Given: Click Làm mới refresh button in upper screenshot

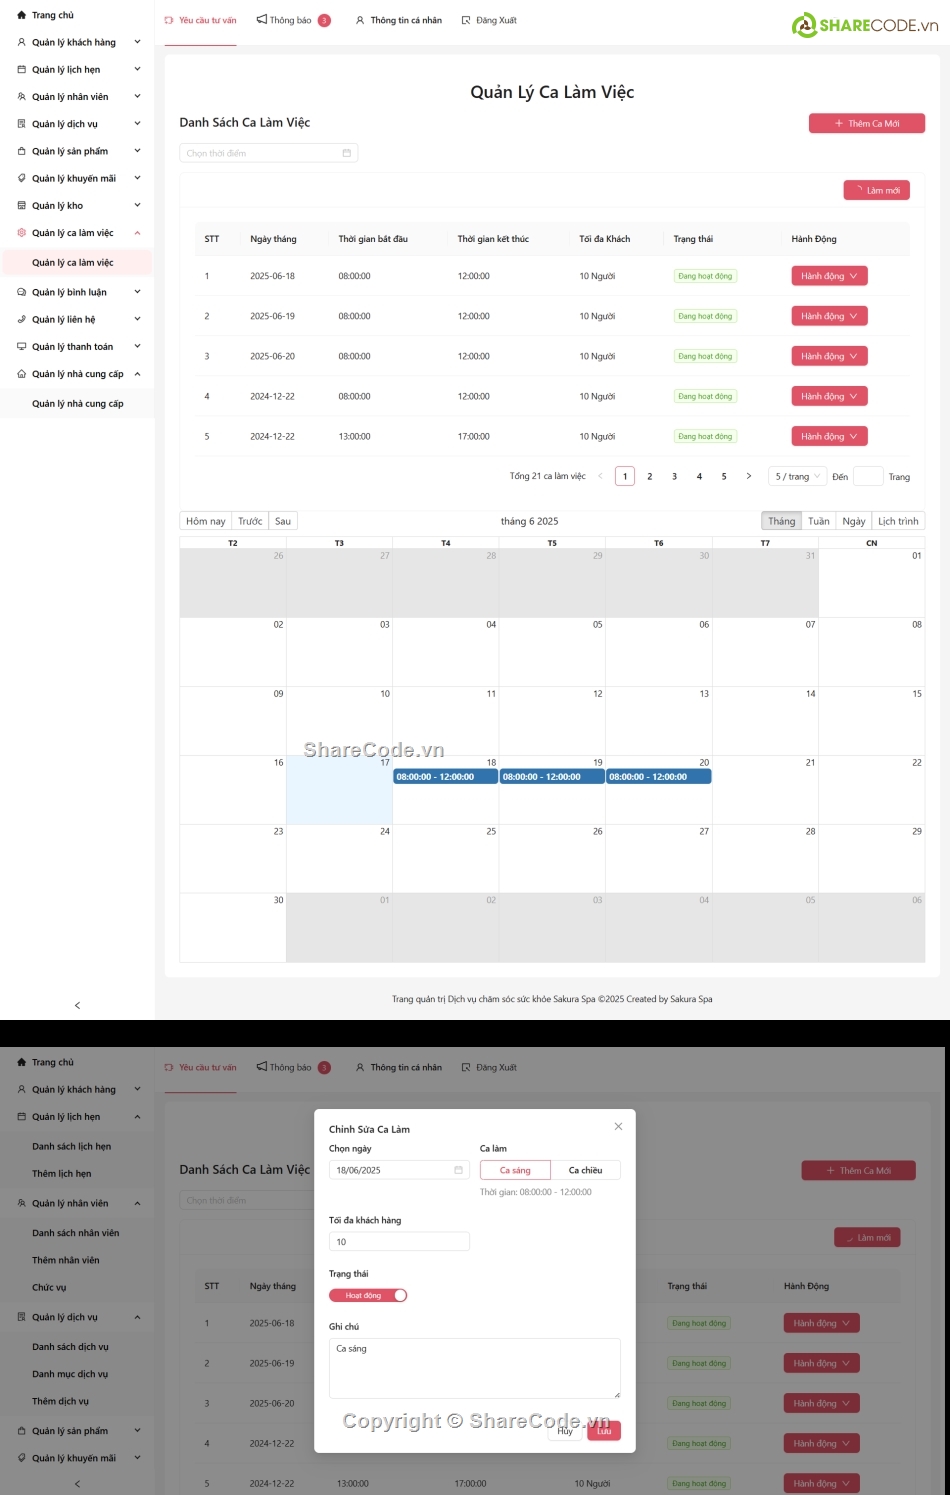Looking at the screenshot, I should 877,190.
